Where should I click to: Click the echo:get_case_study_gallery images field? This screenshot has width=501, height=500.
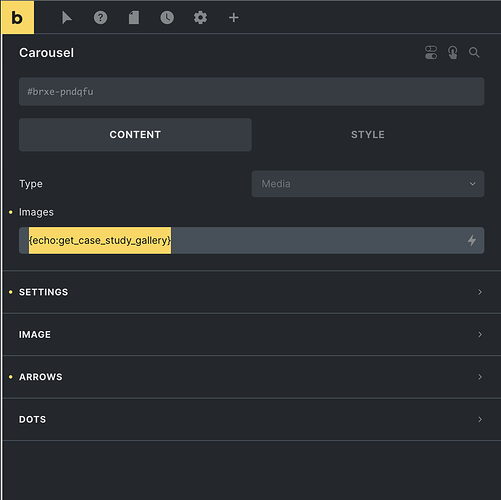(x=251, y=240)
